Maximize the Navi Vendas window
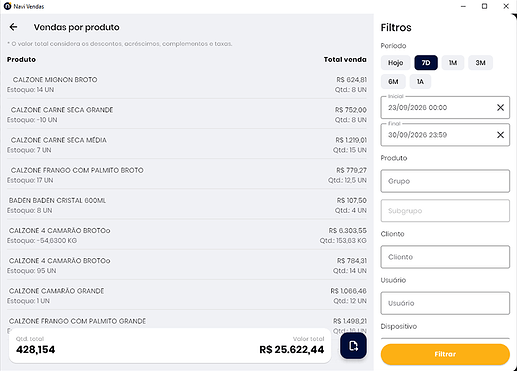This screenshot has height=371, width=517. pyautogui.click(x=484, y=6)
